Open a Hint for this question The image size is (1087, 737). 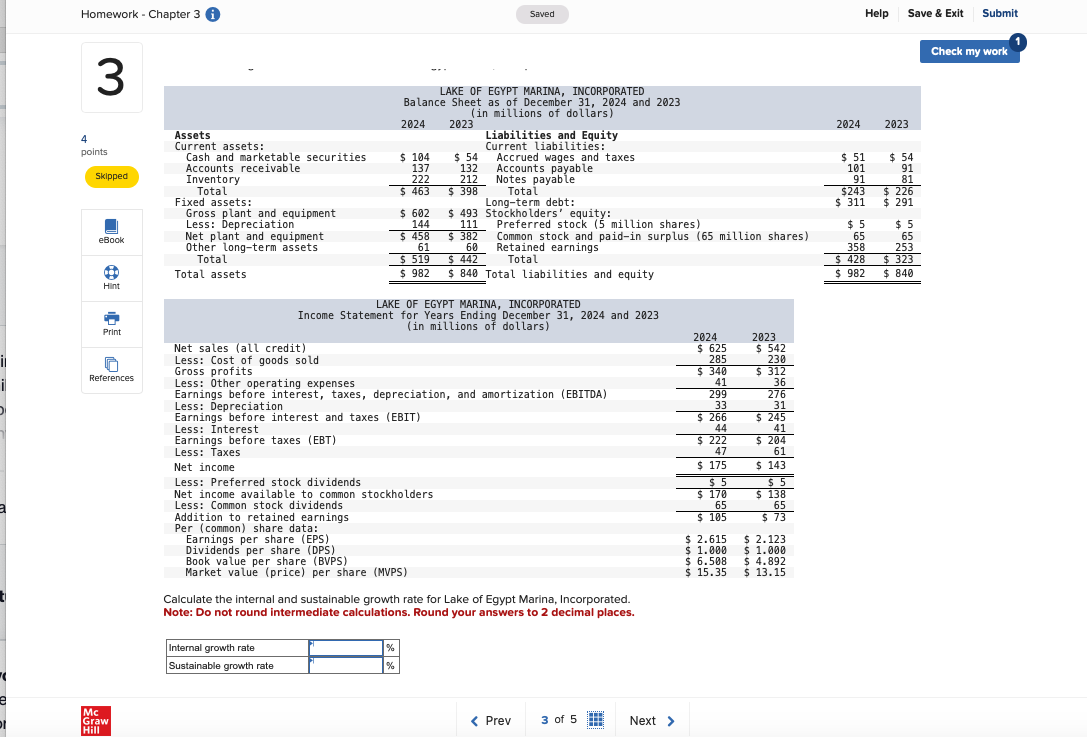(x=111, y=278)
